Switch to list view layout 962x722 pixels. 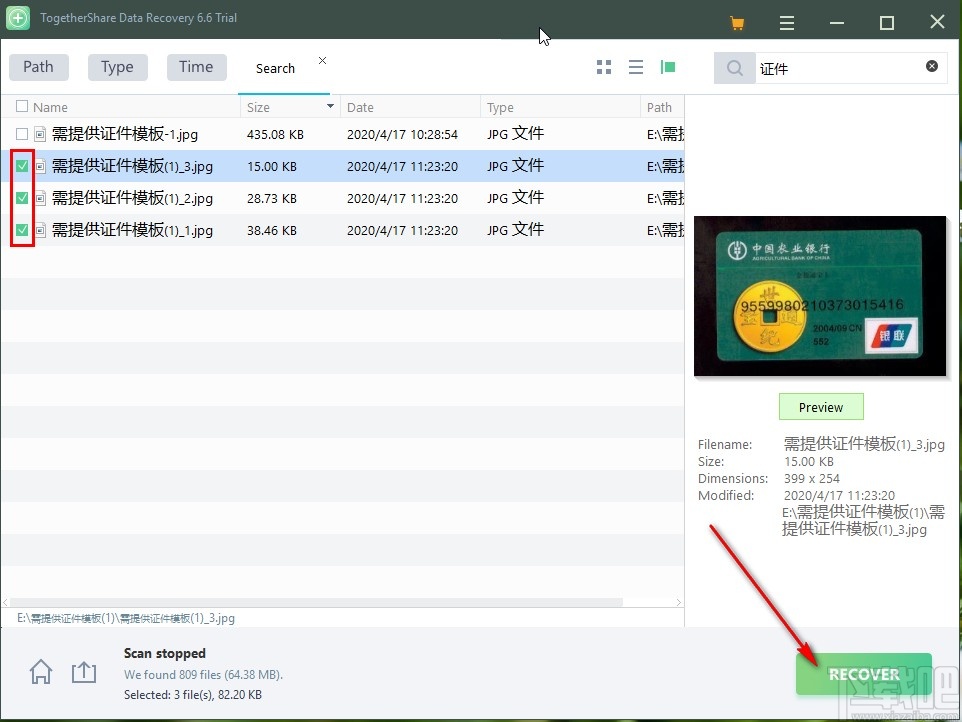(635, 67)
